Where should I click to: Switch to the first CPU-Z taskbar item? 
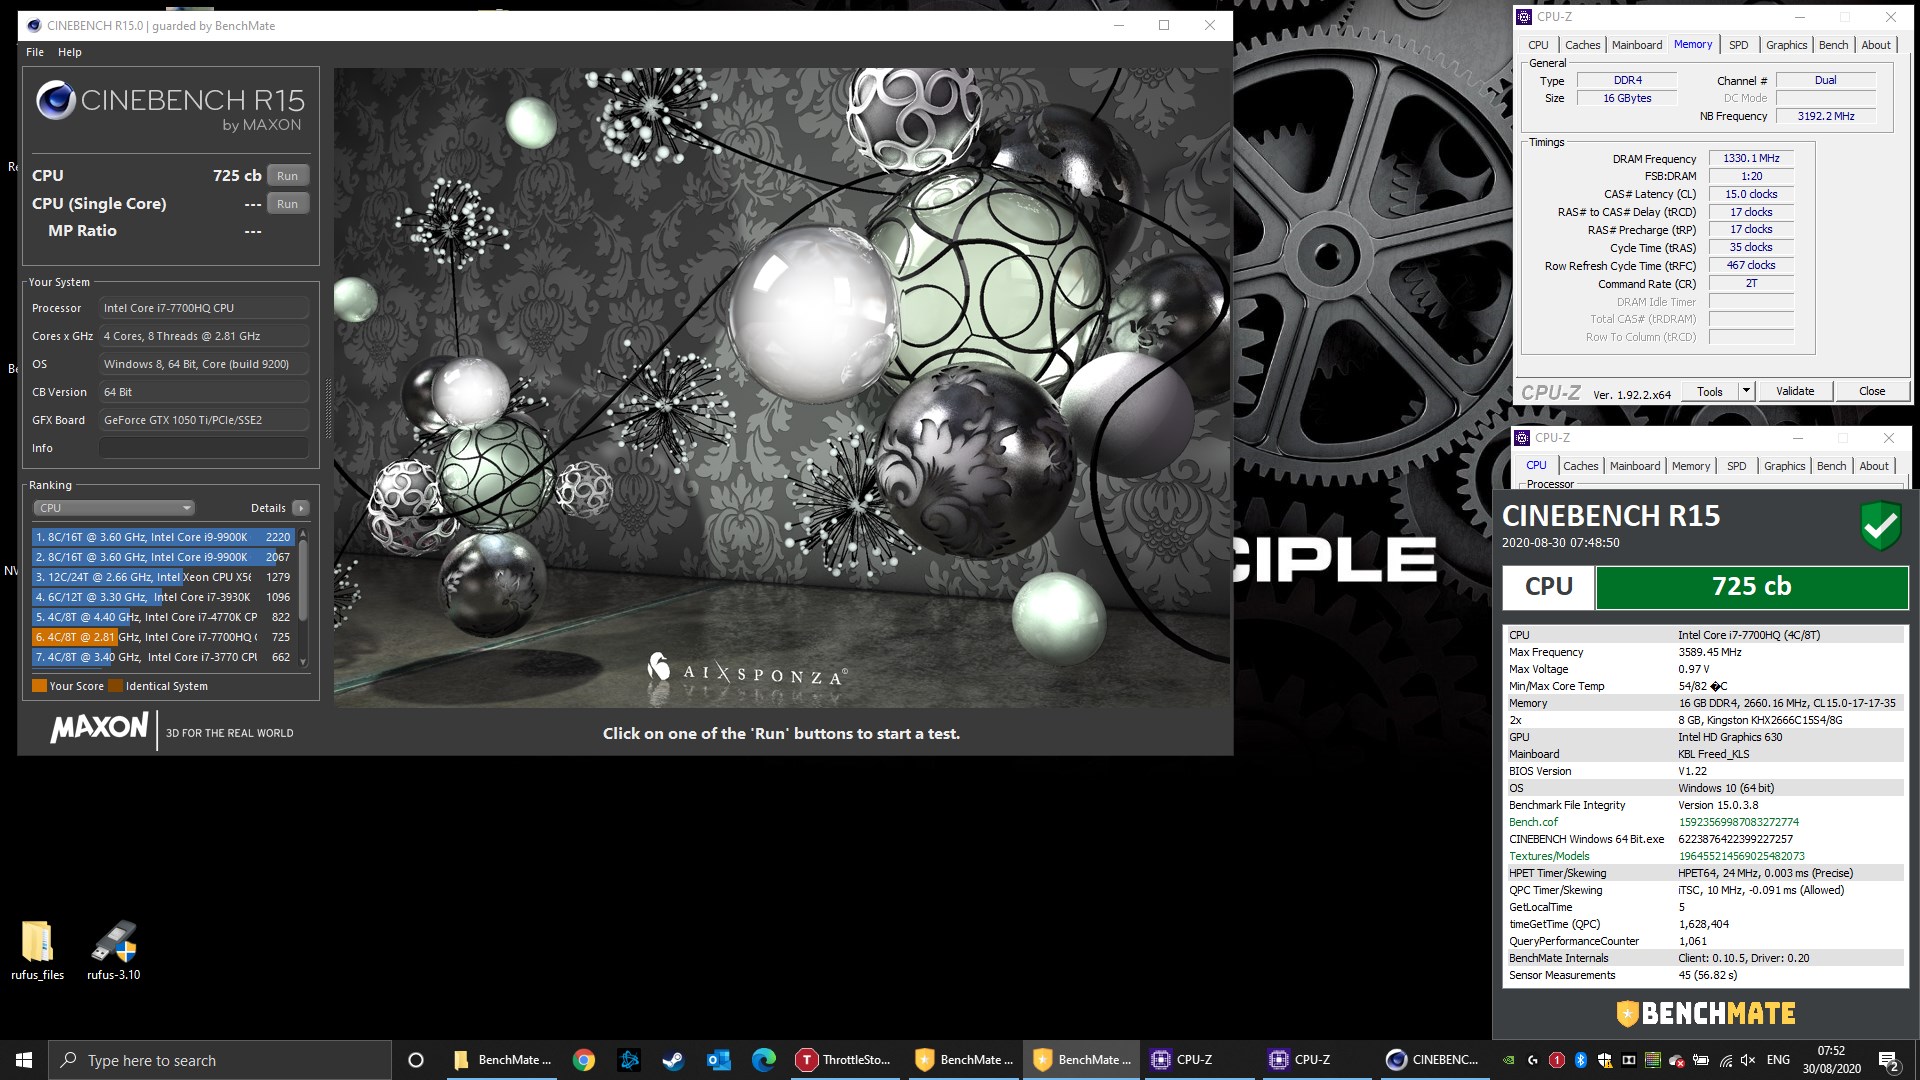pyautogui.click(x=1197, y=1060)
